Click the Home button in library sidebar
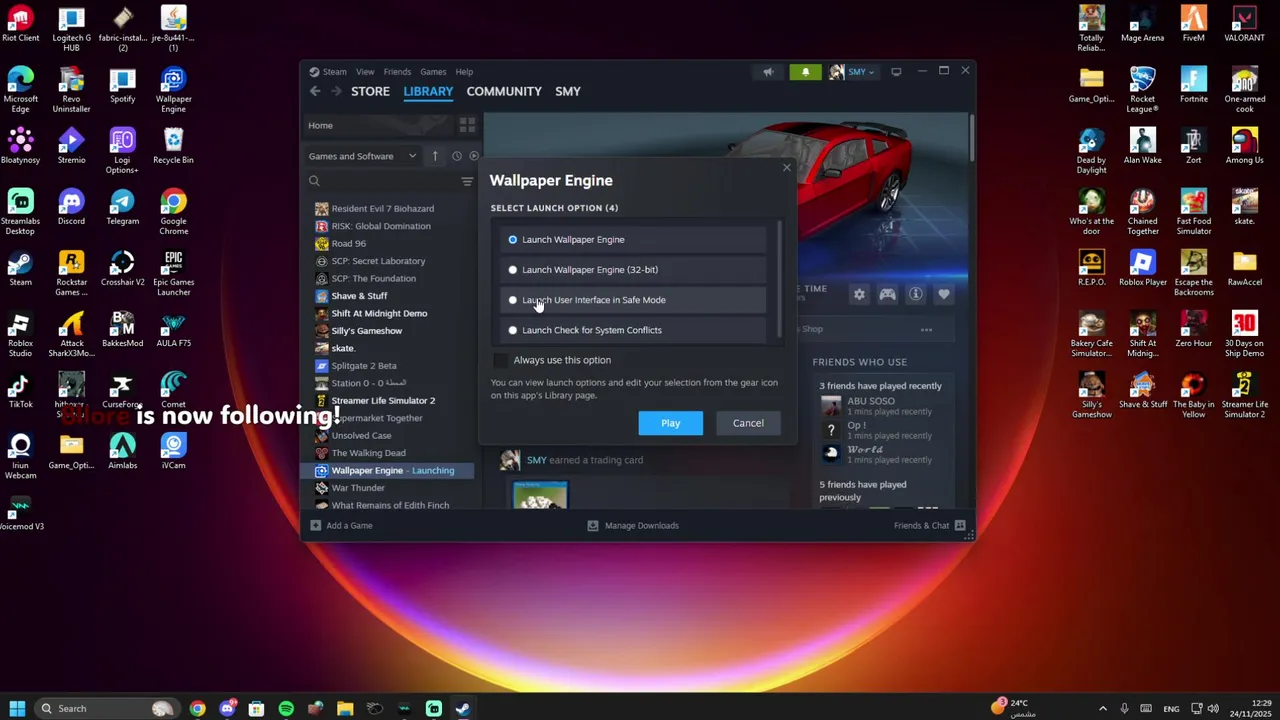1280x720 pixels. click(379, 125)
